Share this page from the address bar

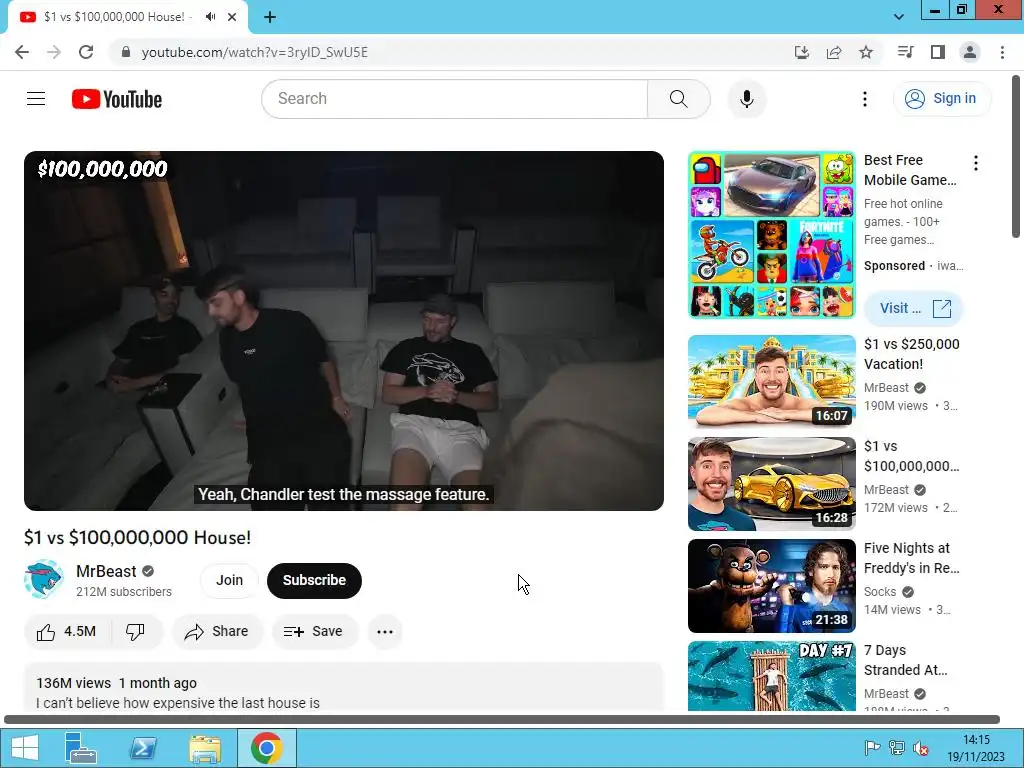pyautogui.click(x=834, y=52)
